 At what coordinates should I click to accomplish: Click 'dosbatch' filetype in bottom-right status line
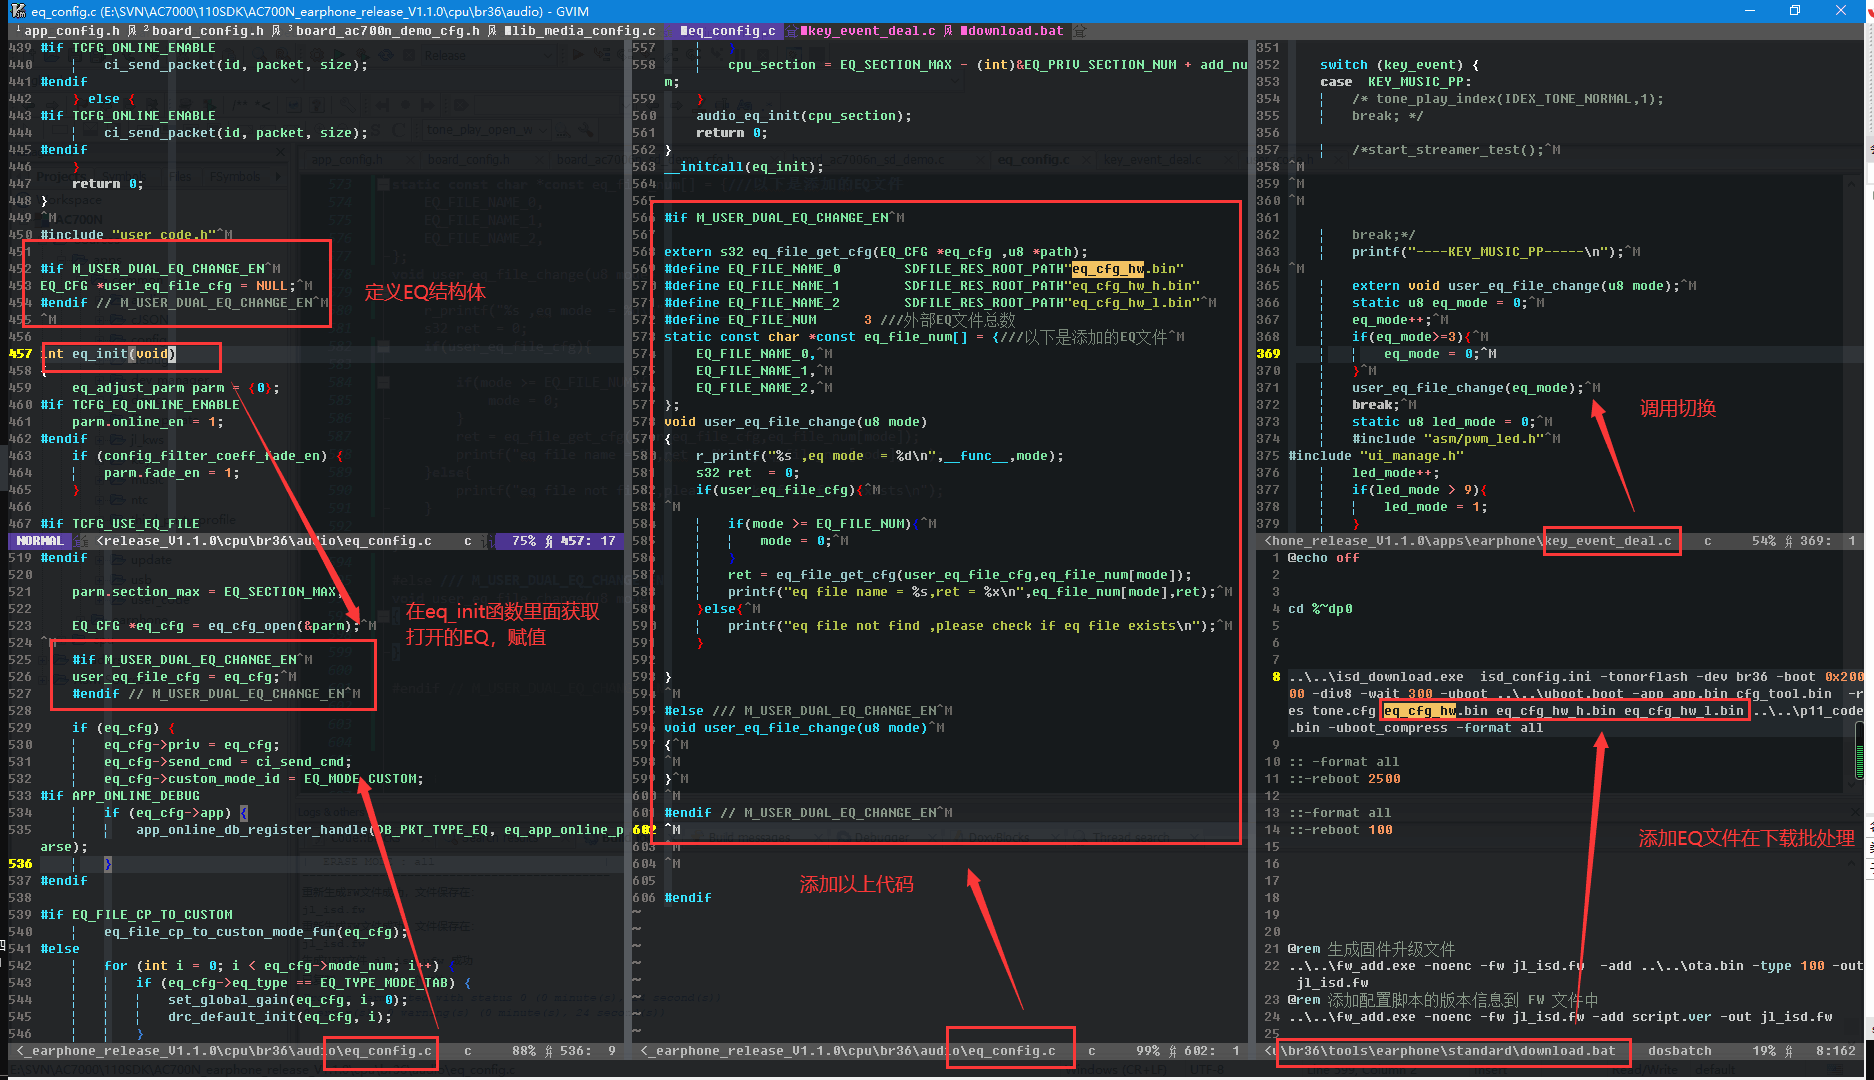point(1680,1051)
